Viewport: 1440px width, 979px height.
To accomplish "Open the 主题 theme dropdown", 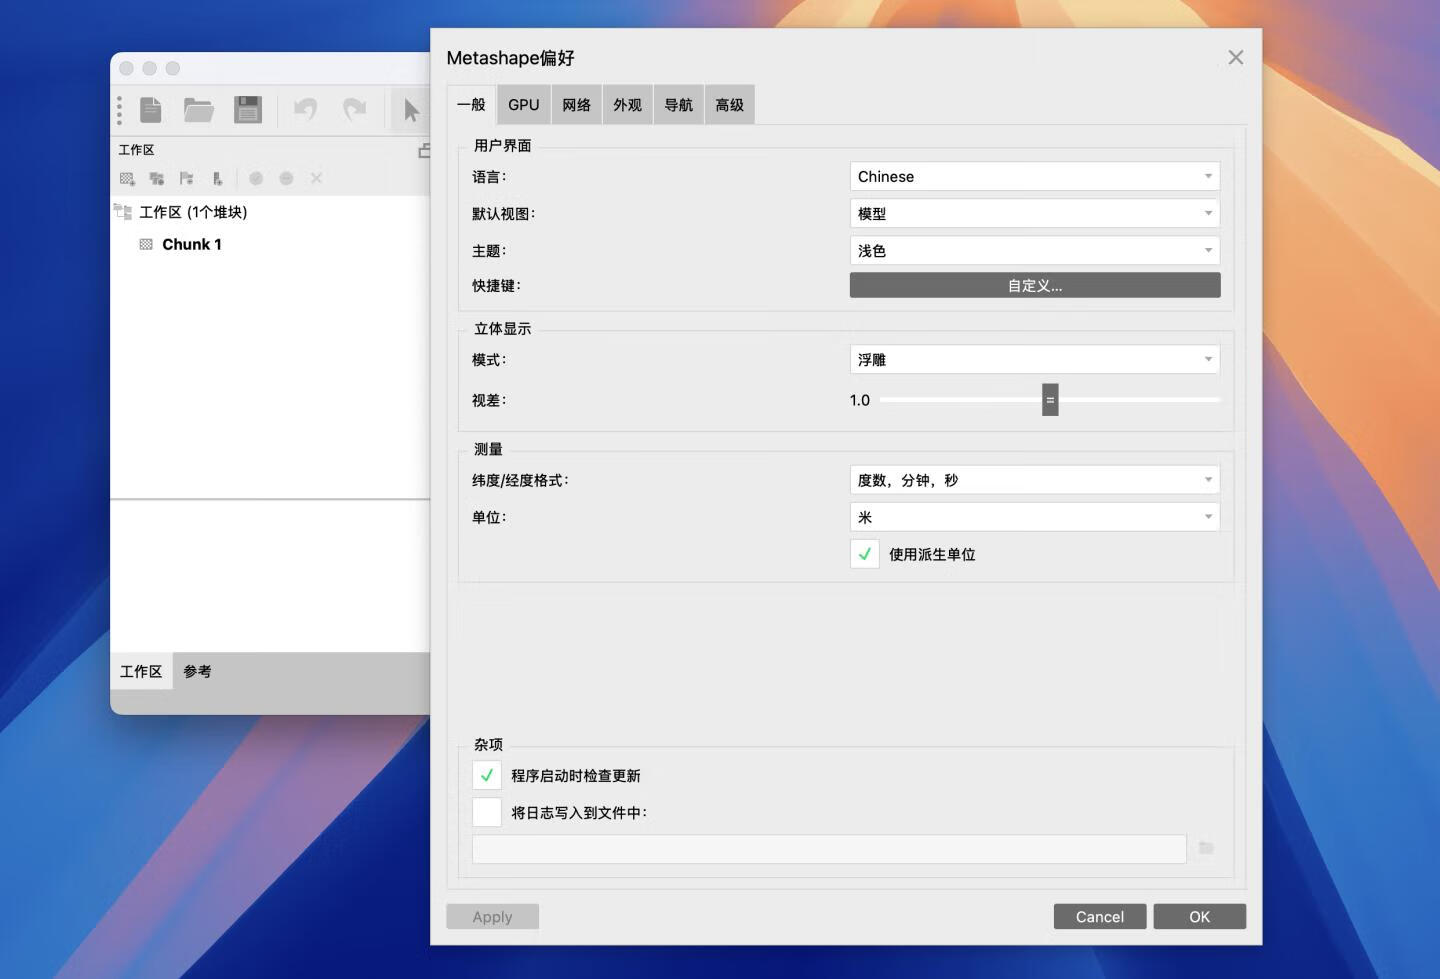I will pos(1035,250).
